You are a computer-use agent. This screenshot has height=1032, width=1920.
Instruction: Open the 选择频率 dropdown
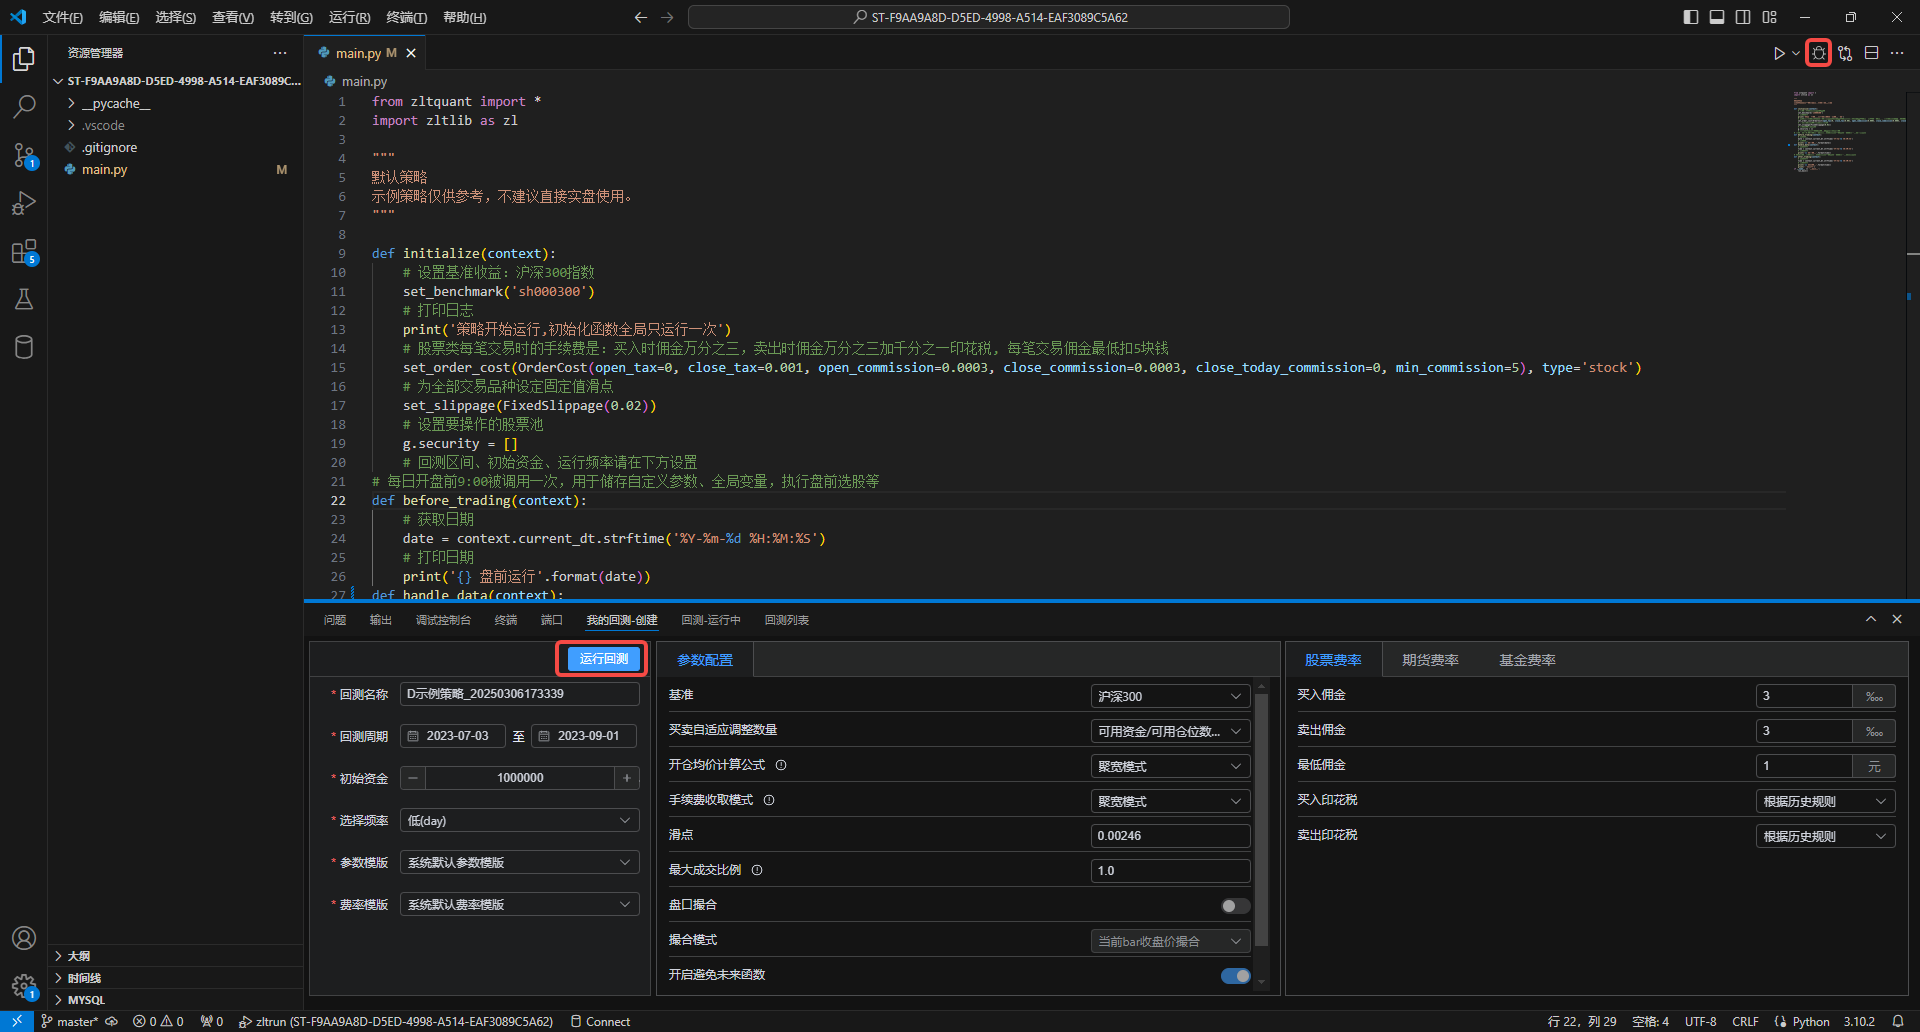(519, 820)
